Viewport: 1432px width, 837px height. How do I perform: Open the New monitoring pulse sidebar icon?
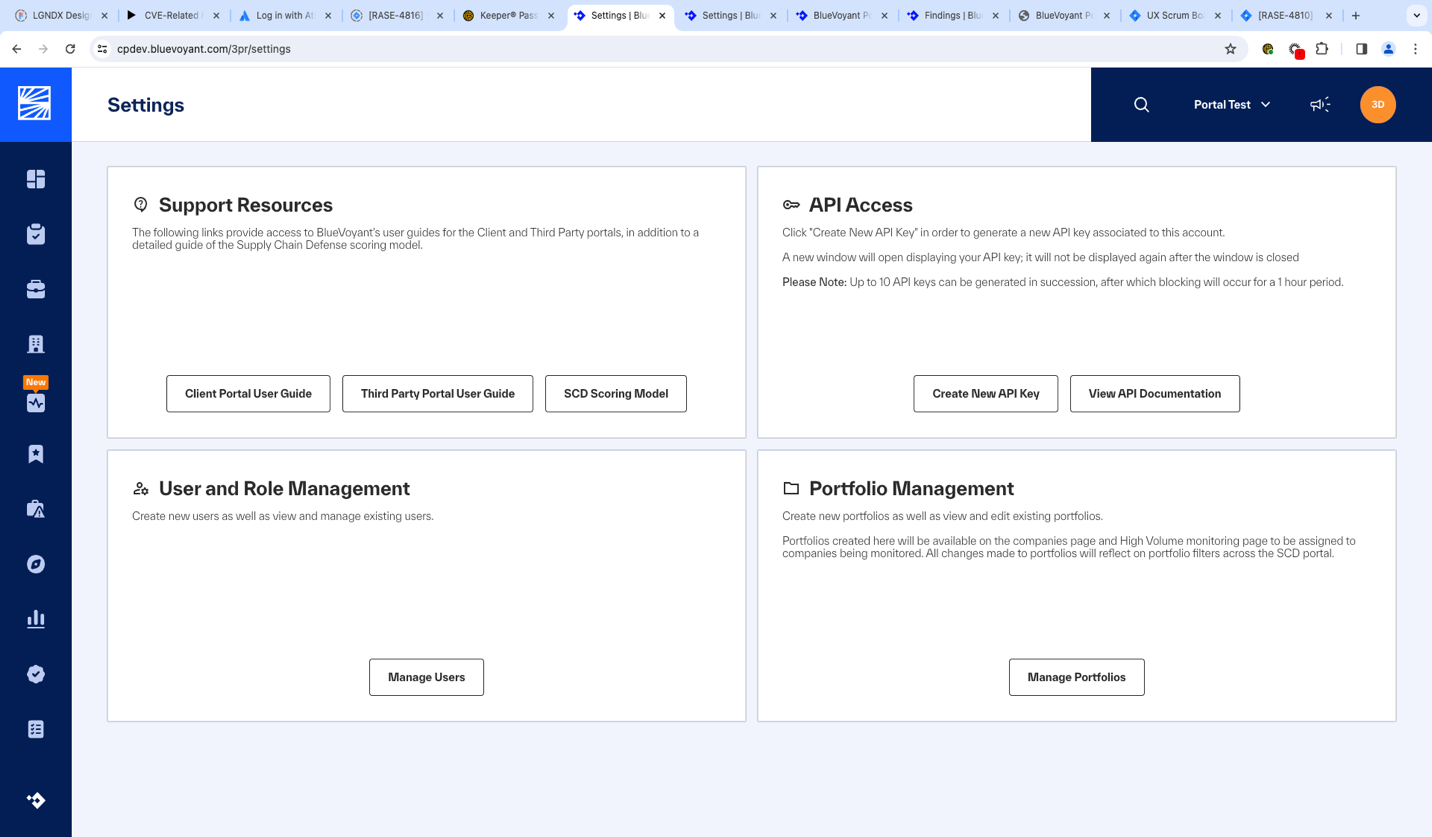pyautogui.click(x=36, y=403)
